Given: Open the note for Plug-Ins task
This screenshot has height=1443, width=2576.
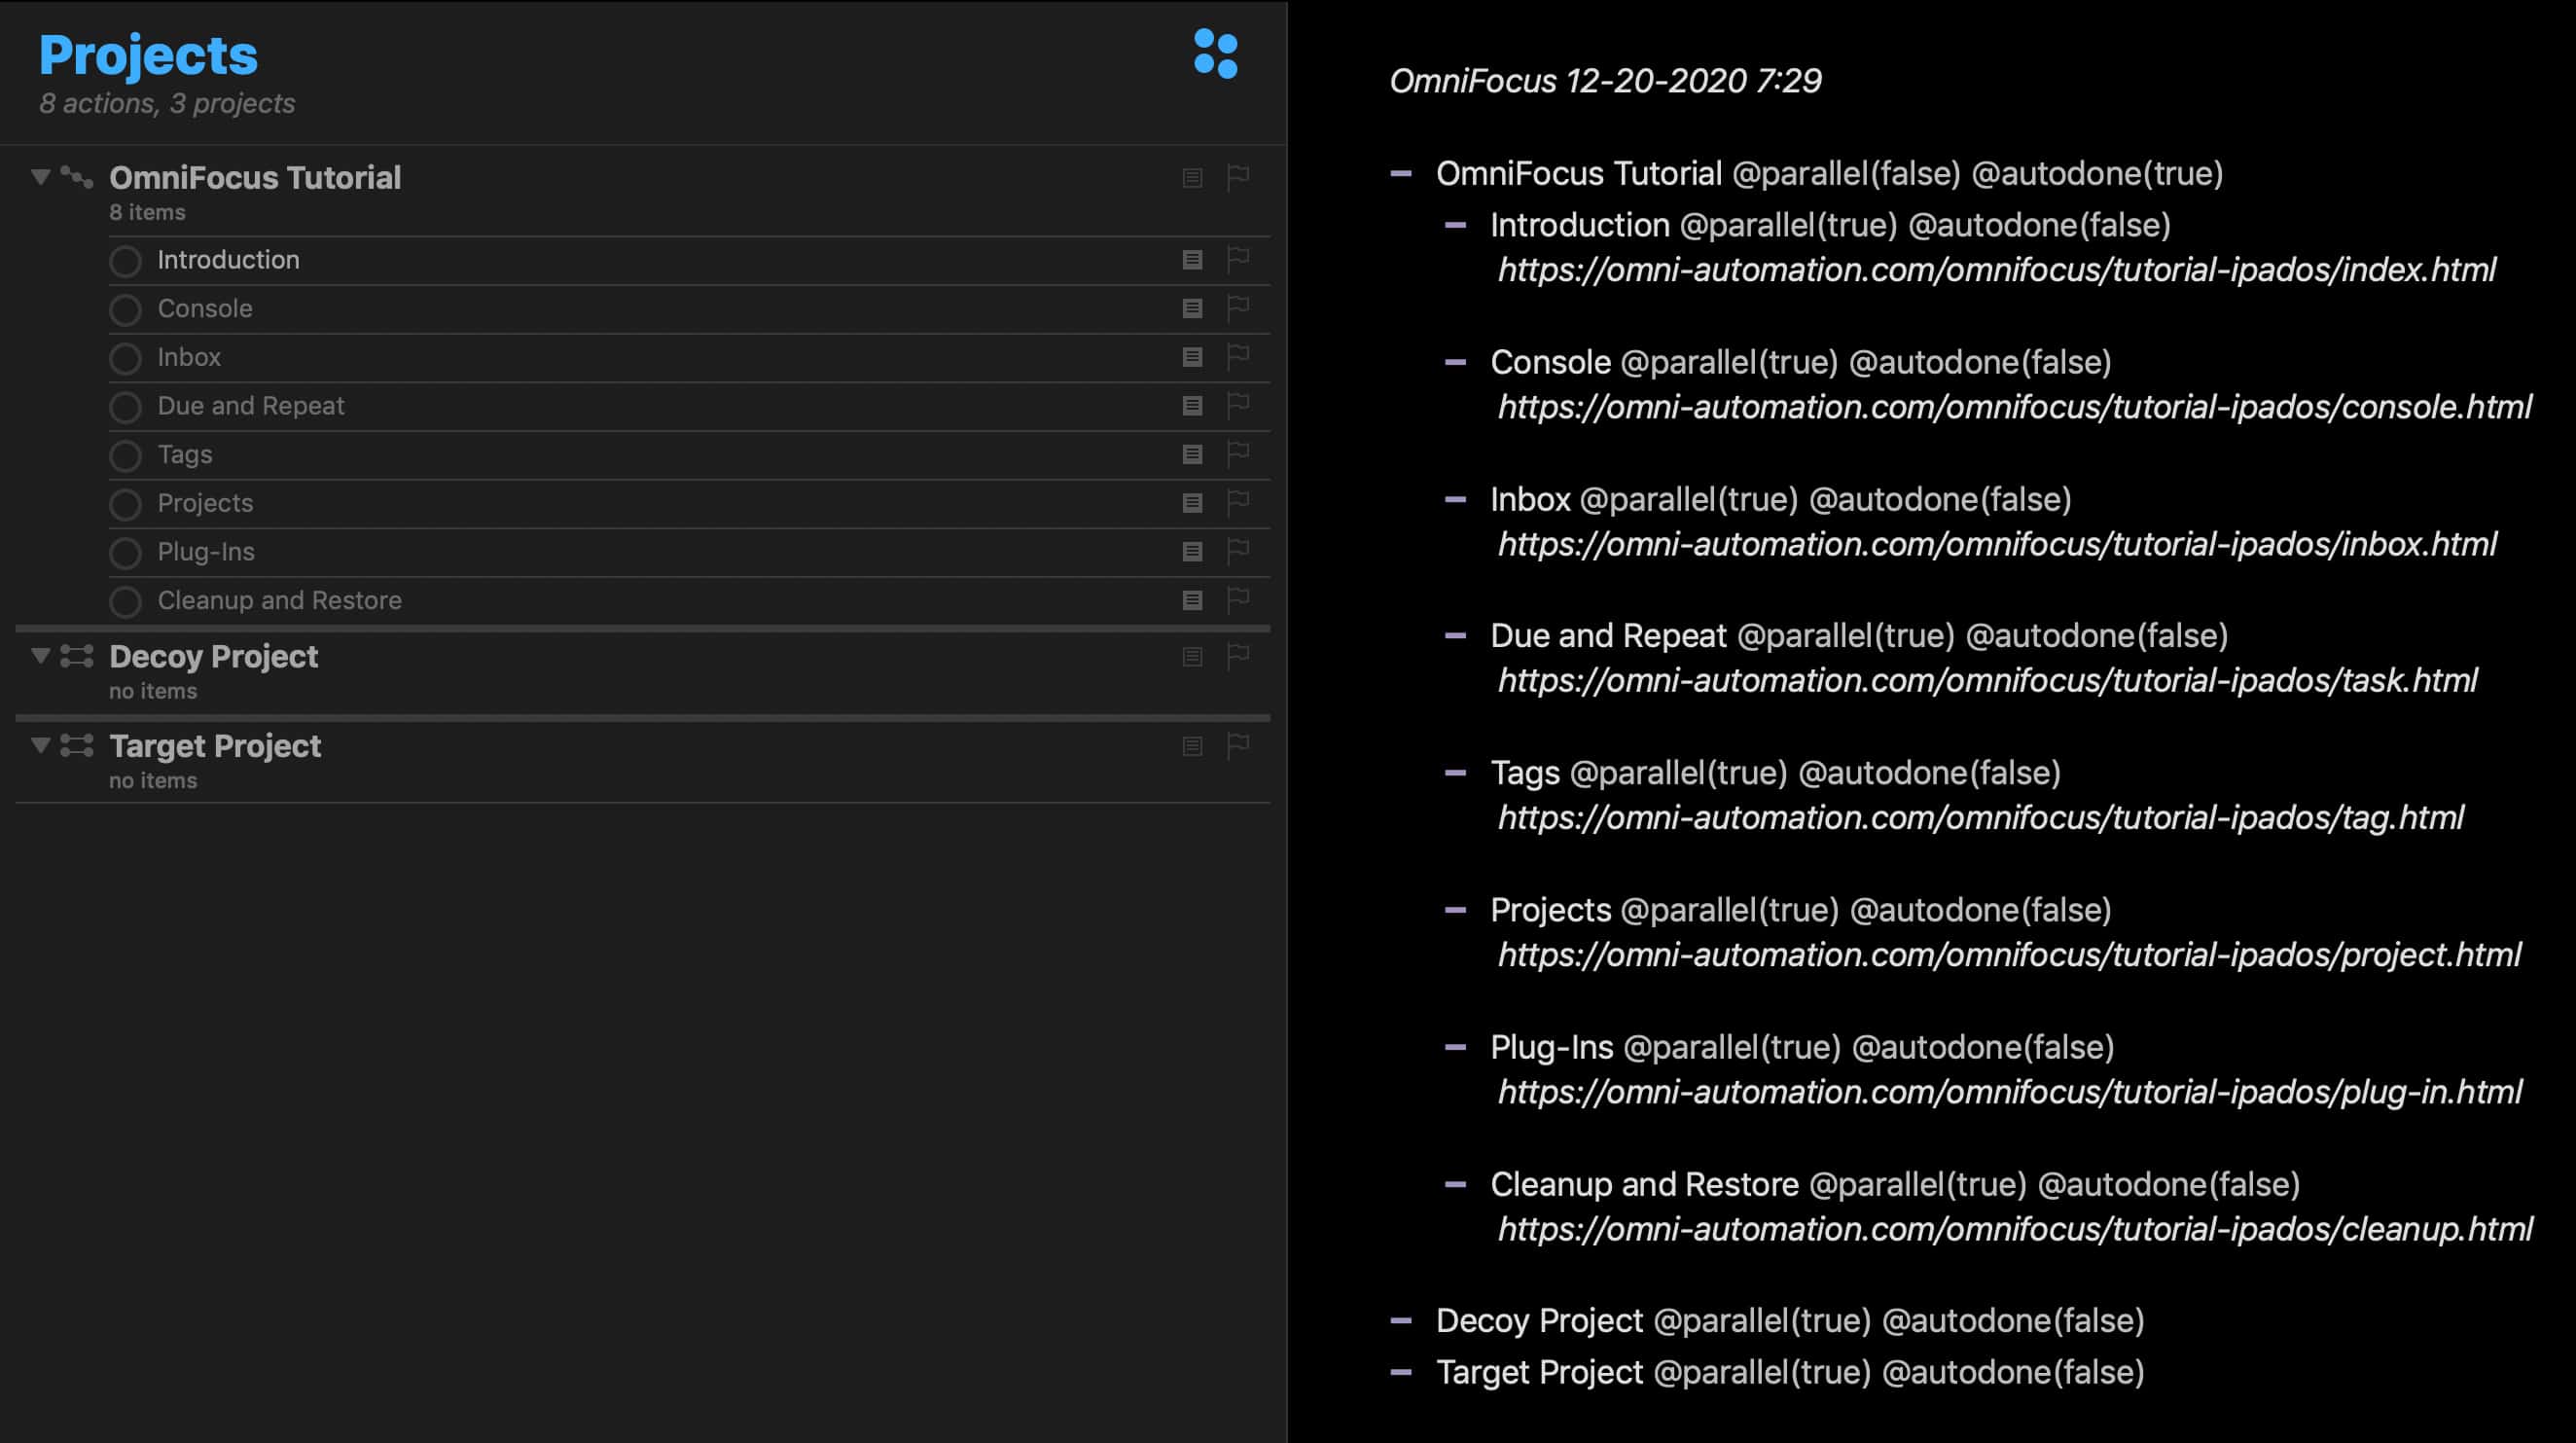Looking at the screenshot, I should 1192,552.
